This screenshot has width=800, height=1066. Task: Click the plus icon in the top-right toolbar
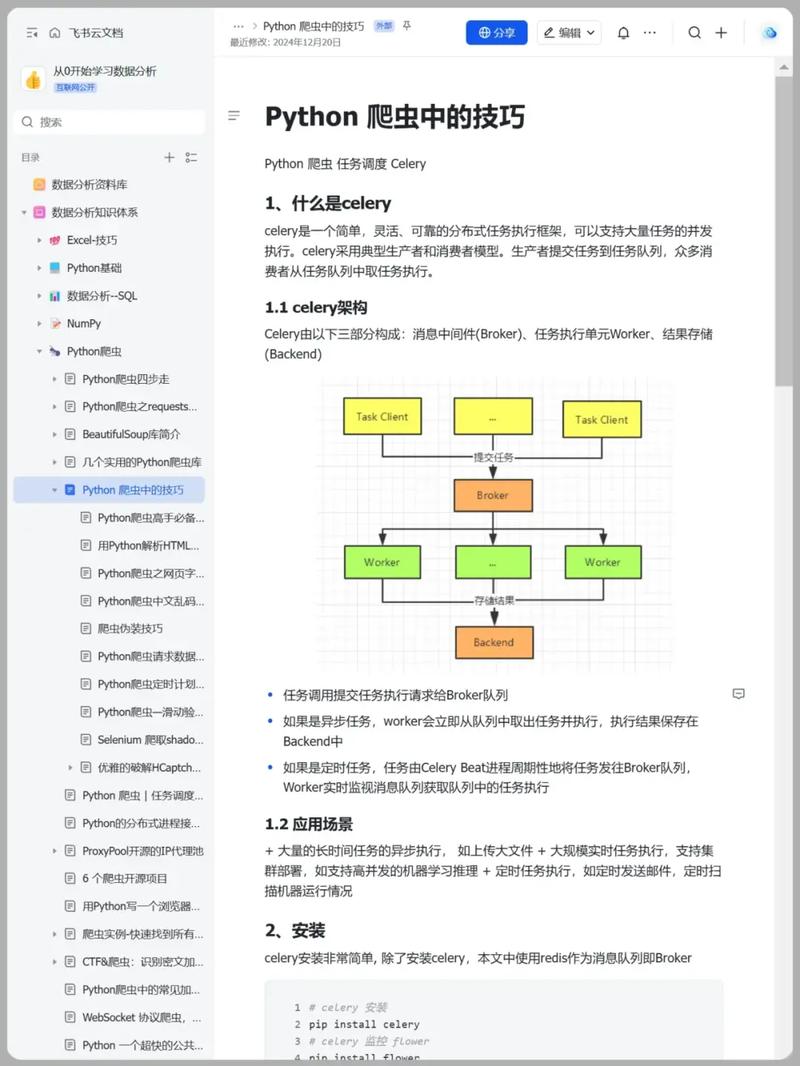[x=722, y=33]
